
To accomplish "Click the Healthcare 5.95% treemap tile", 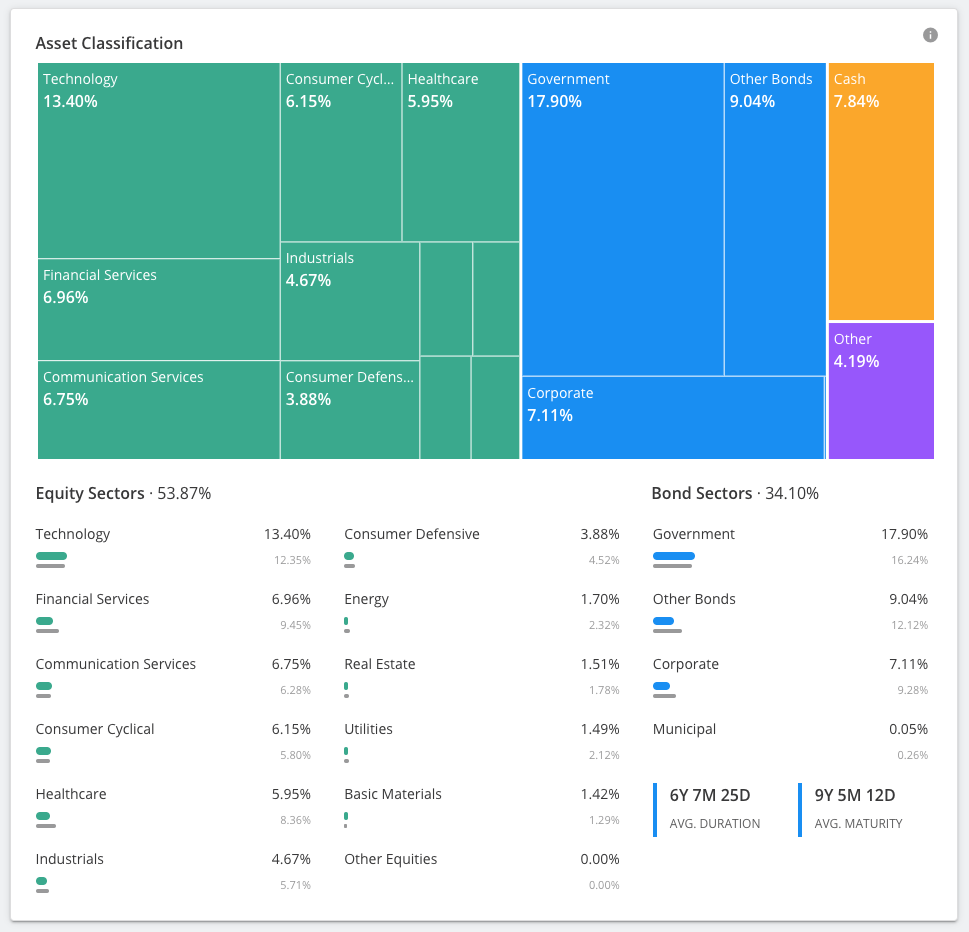I will click(461, 152).
